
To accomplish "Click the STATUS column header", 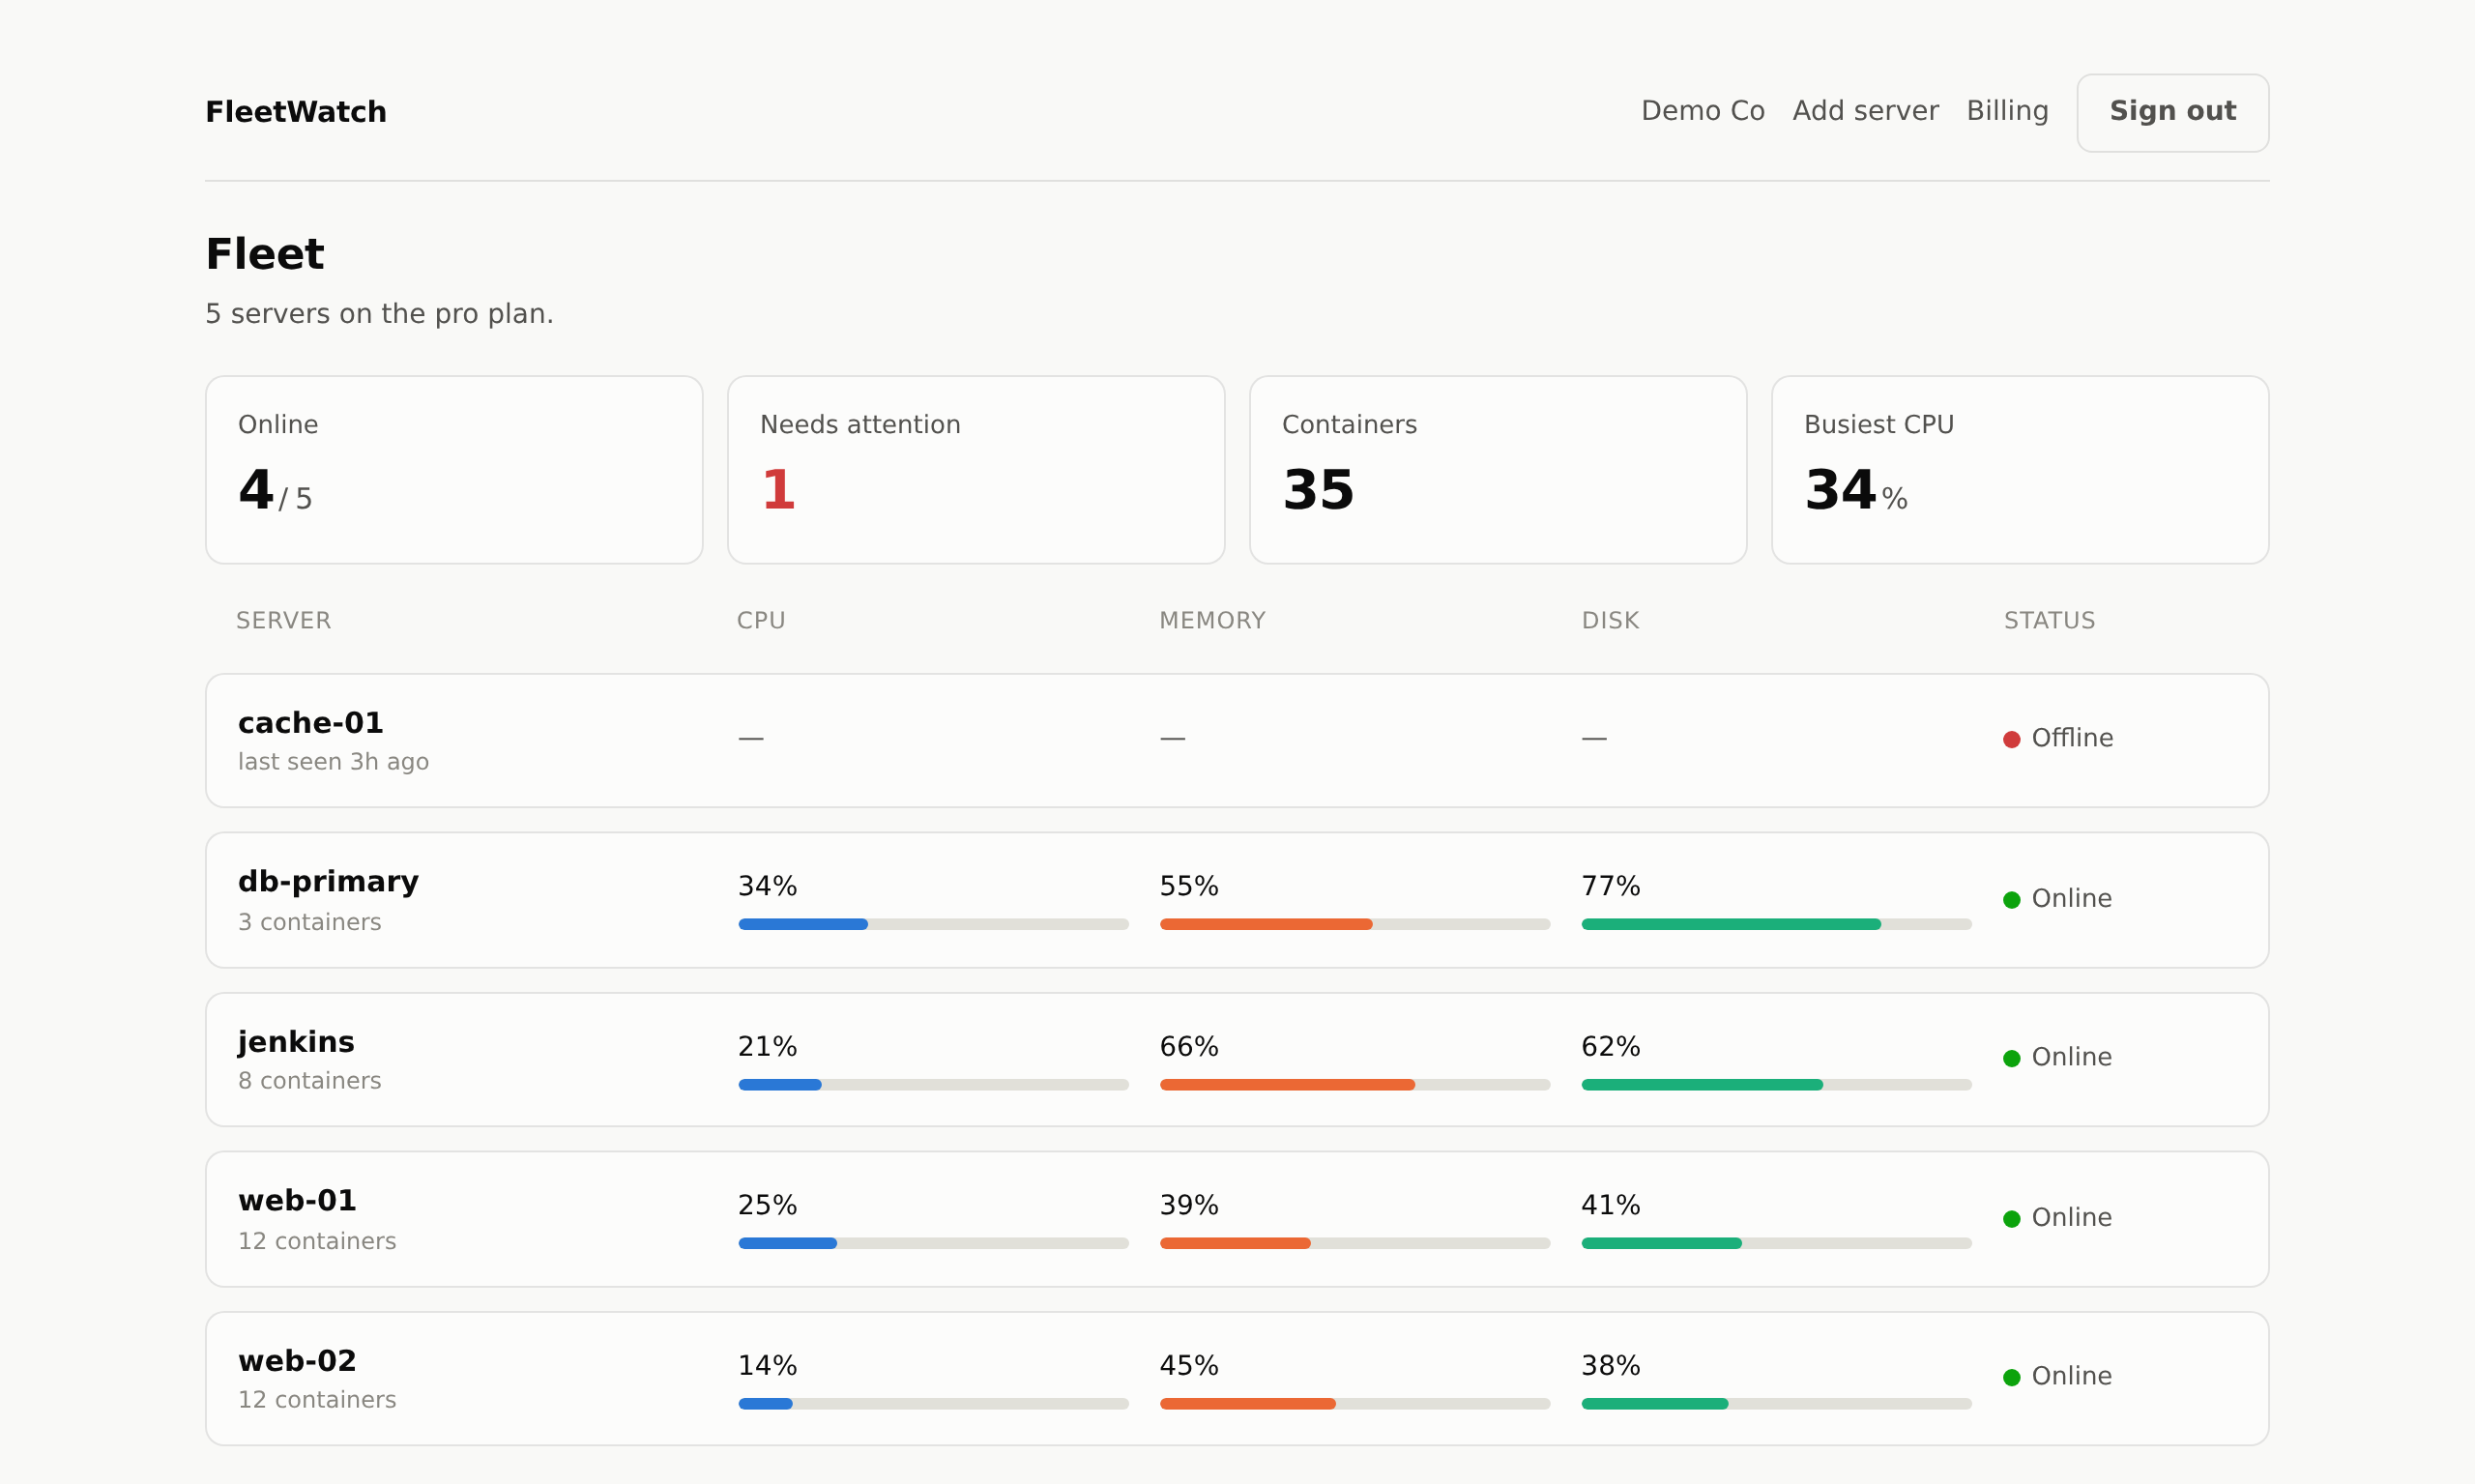I will tap(2049, 621).
